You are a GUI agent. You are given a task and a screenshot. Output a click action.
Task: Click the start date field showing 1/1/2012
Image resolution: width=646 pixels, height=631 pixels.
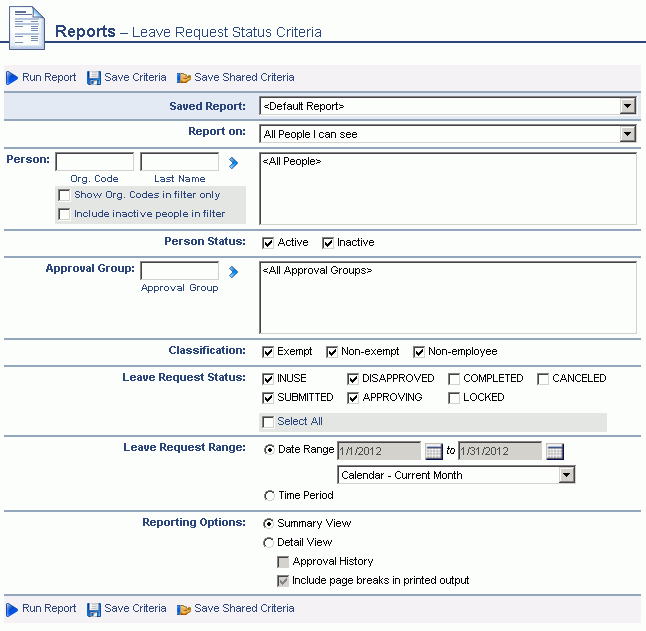click(379, 451)
